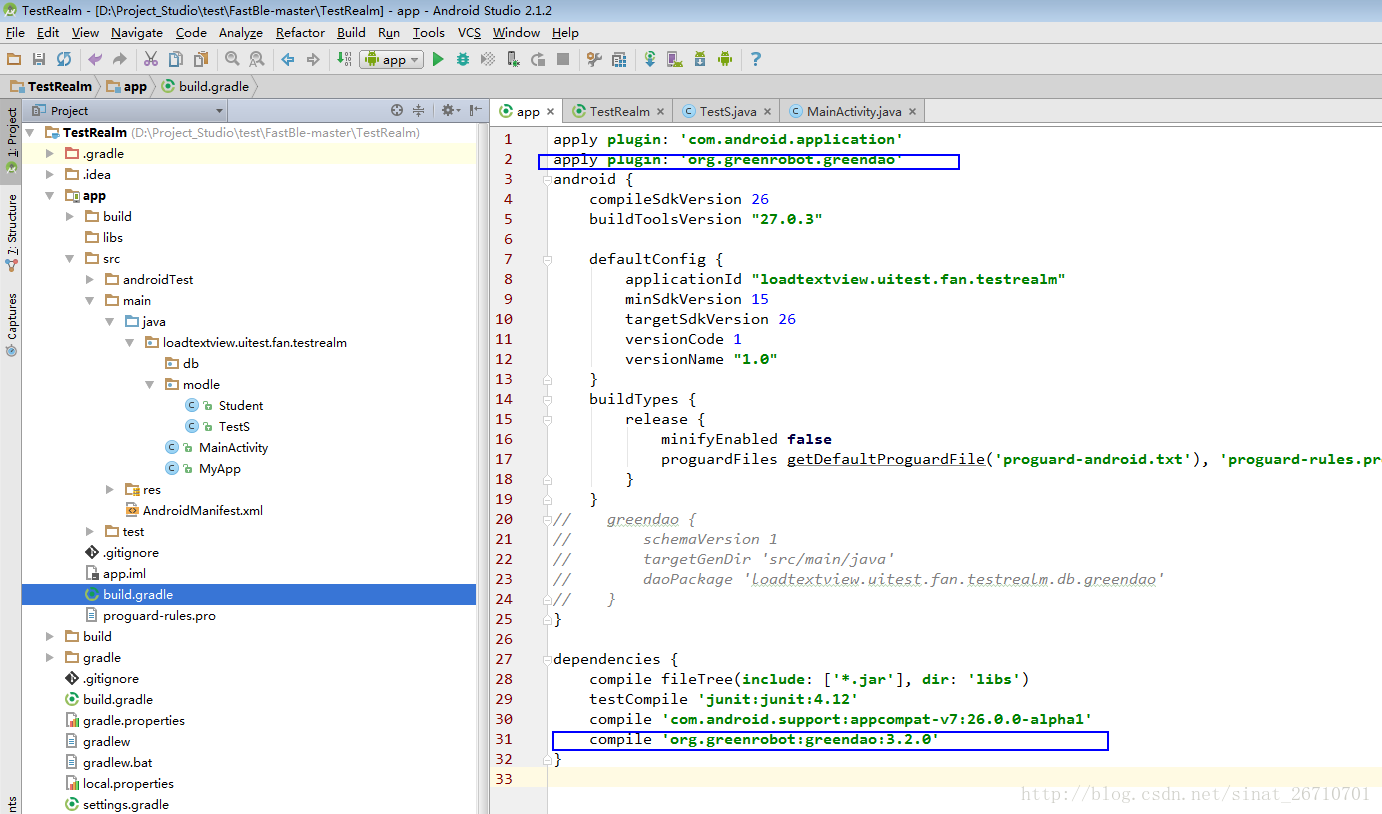This screenshot has height=814, width=1382.
Task: Click Attach debugger to Android process icon
Action: point(513,60)
